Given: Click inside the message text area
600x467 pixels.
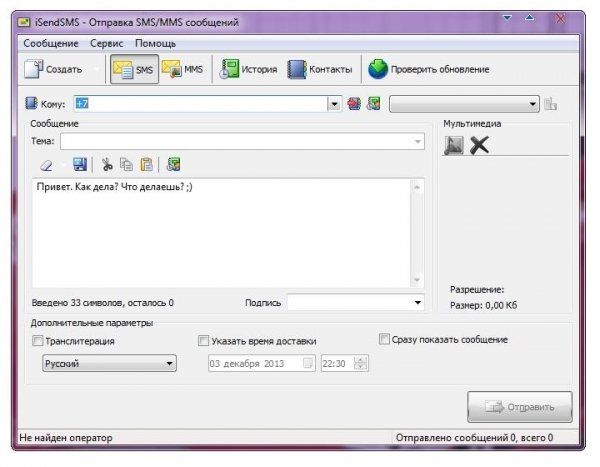Looking at the screenshot, I should pyautogui.click(x=221, y=233).
